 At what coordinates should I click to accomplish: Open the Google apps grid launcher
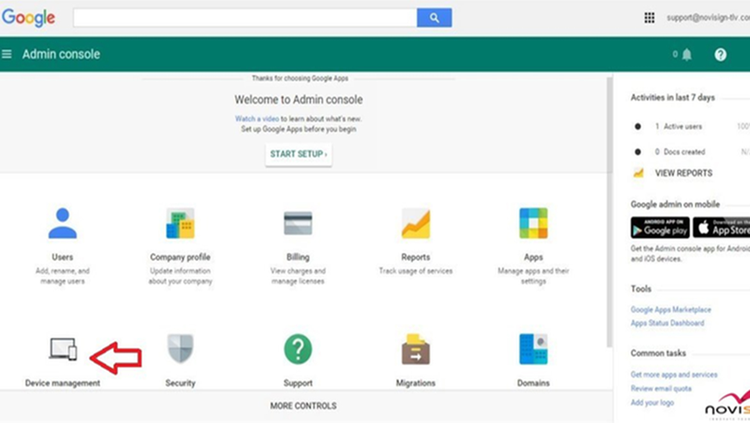[649, 18]
